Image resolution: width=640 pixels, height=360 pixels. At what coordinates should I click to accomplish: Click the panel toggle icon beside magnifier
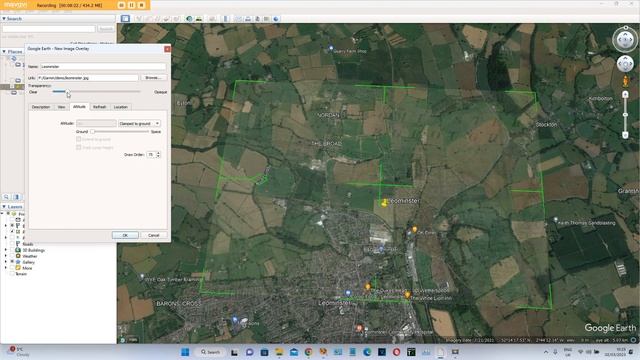tap(17, 197)
